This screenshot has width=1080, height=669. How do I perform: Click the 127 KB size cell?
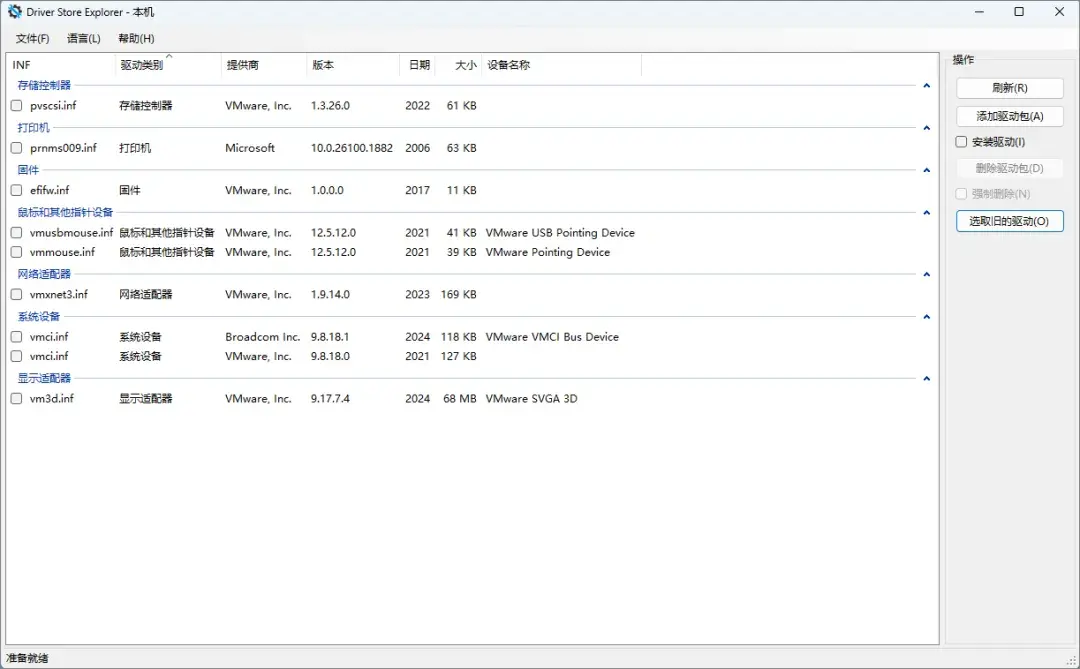459,356
